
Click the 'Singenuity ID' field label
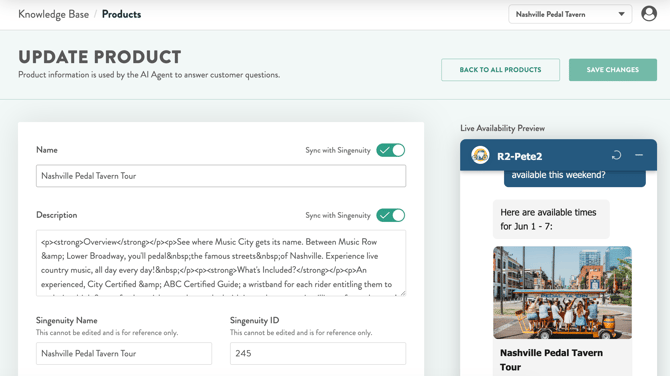pos(254,320)
